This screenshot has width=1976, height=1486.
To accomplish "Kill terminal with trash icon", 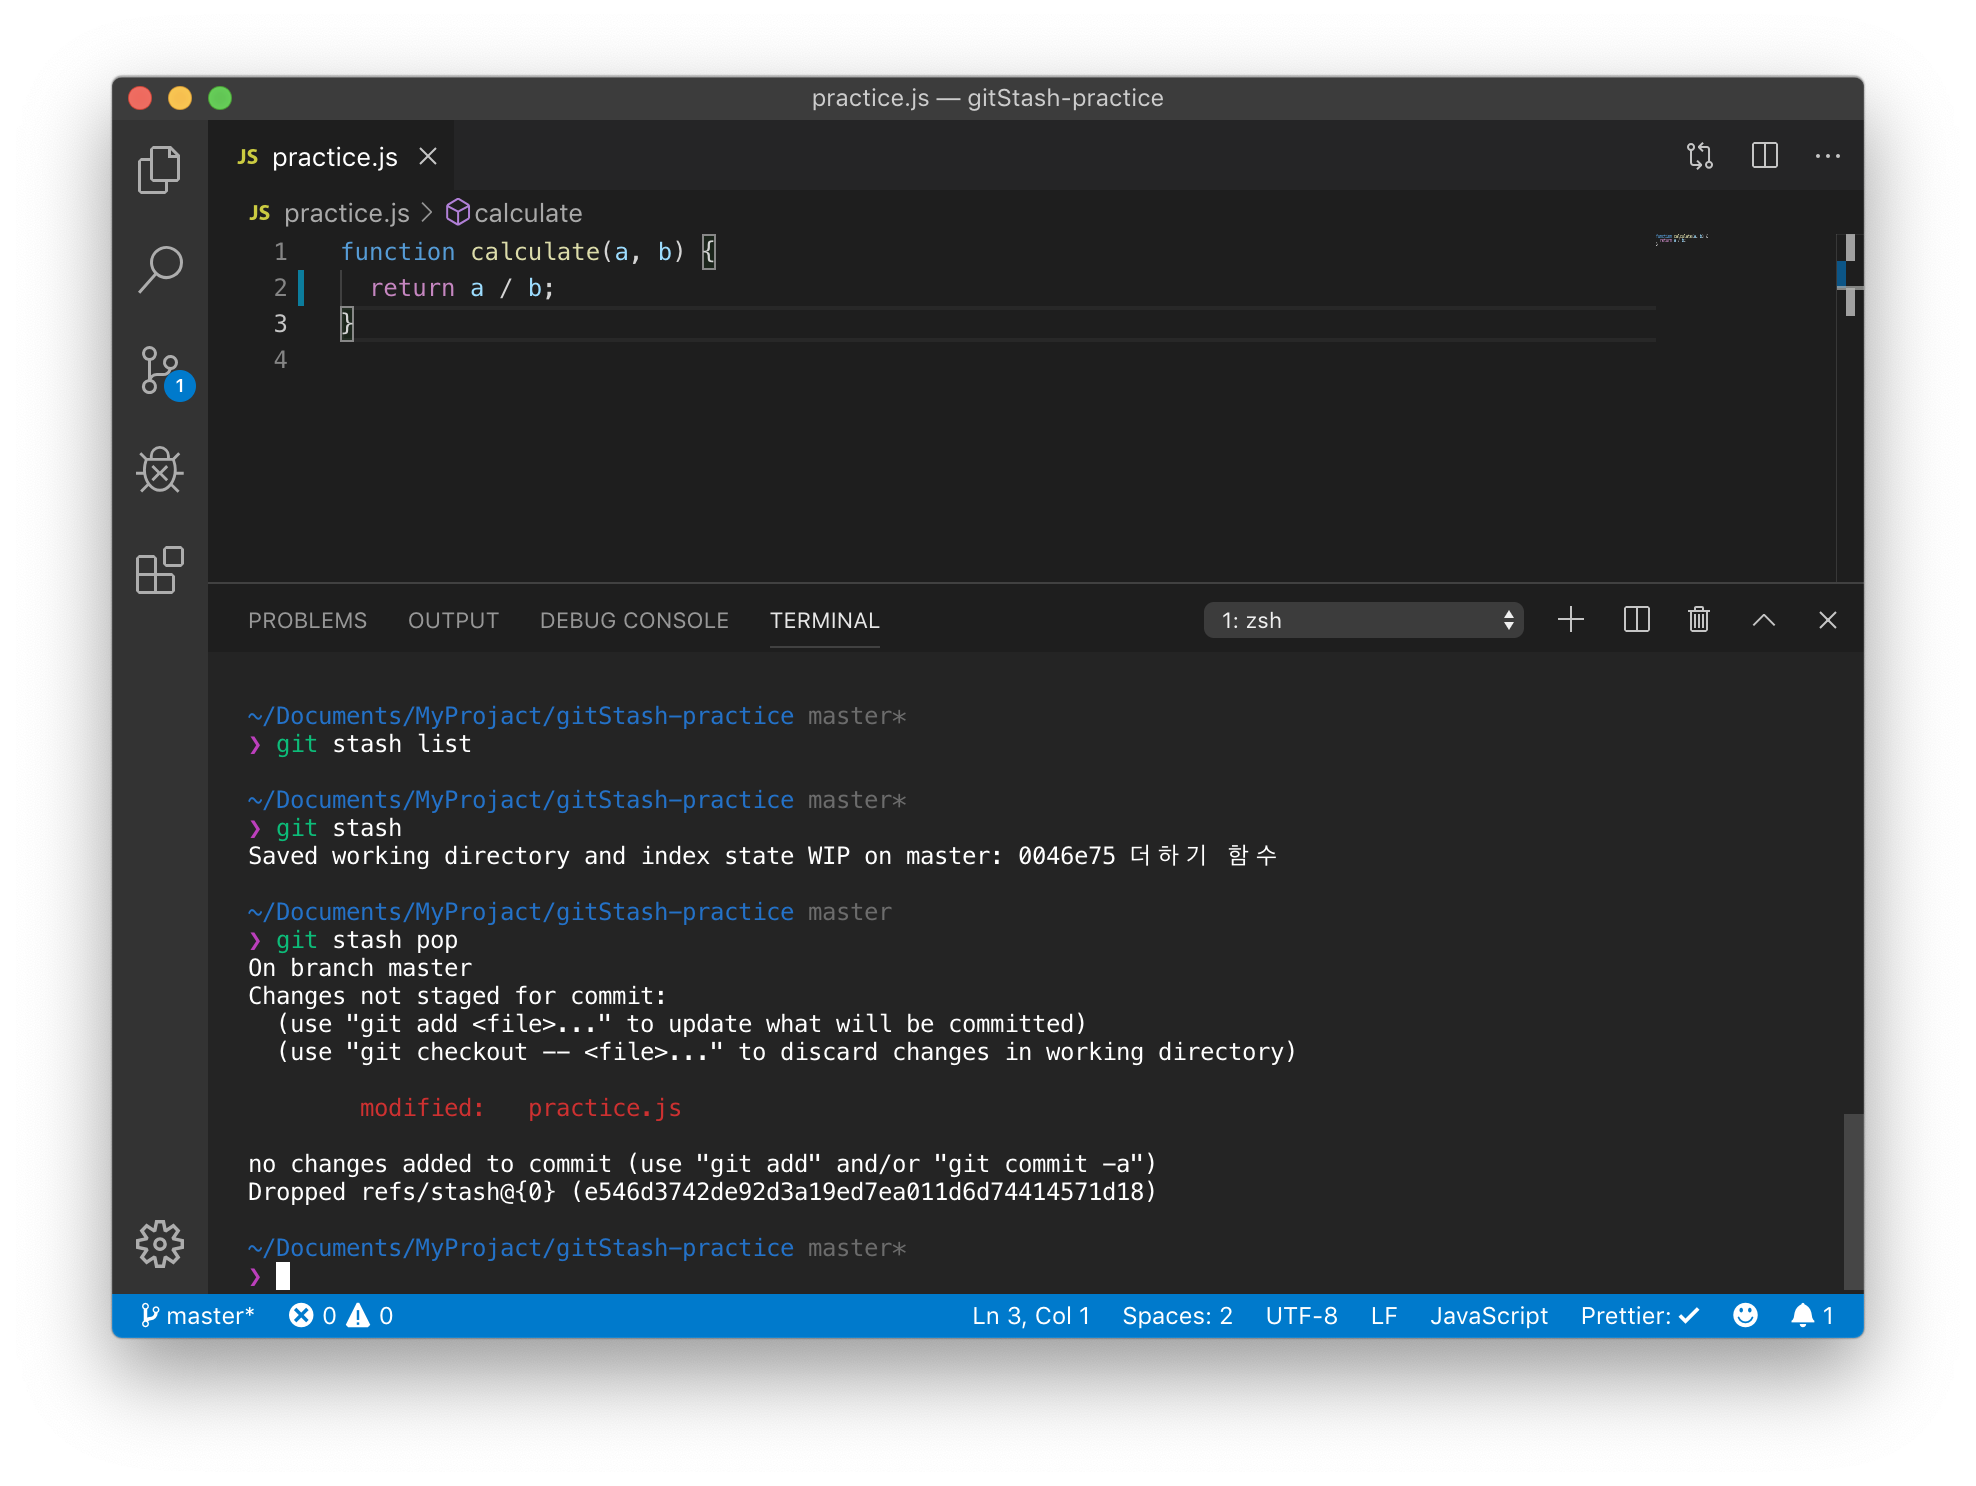I will tap(1698, 620).
